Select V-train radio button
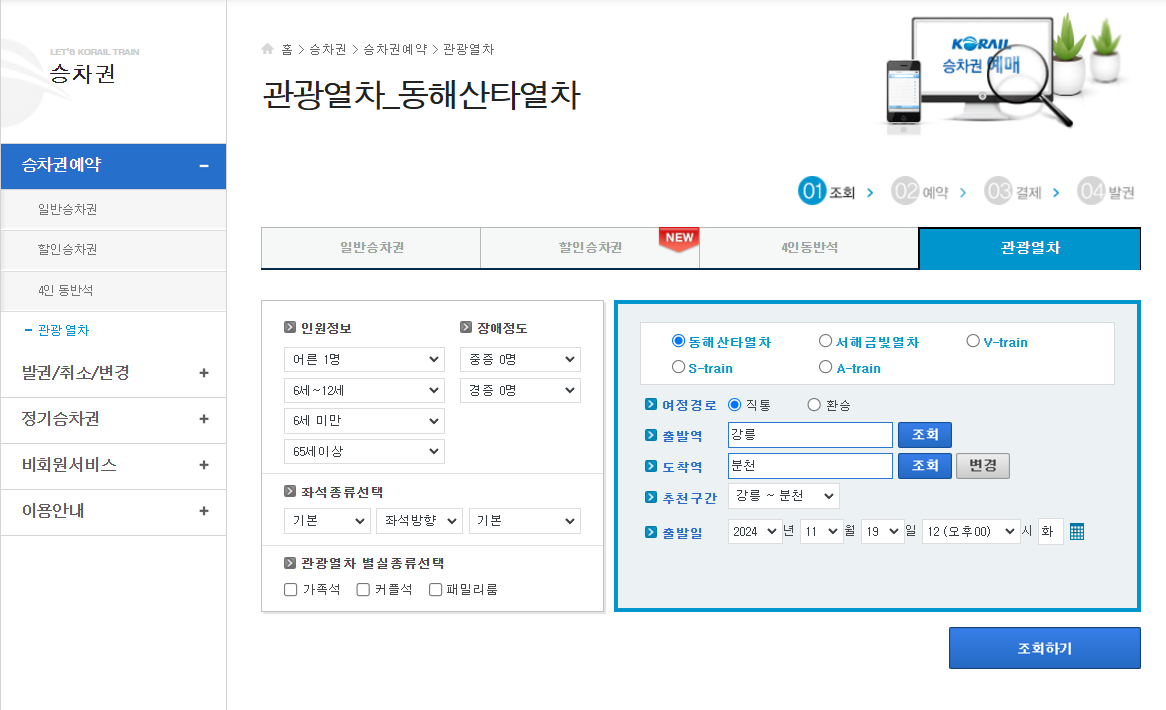Screen dimensions: 1166x710 [x=973, y=341]
